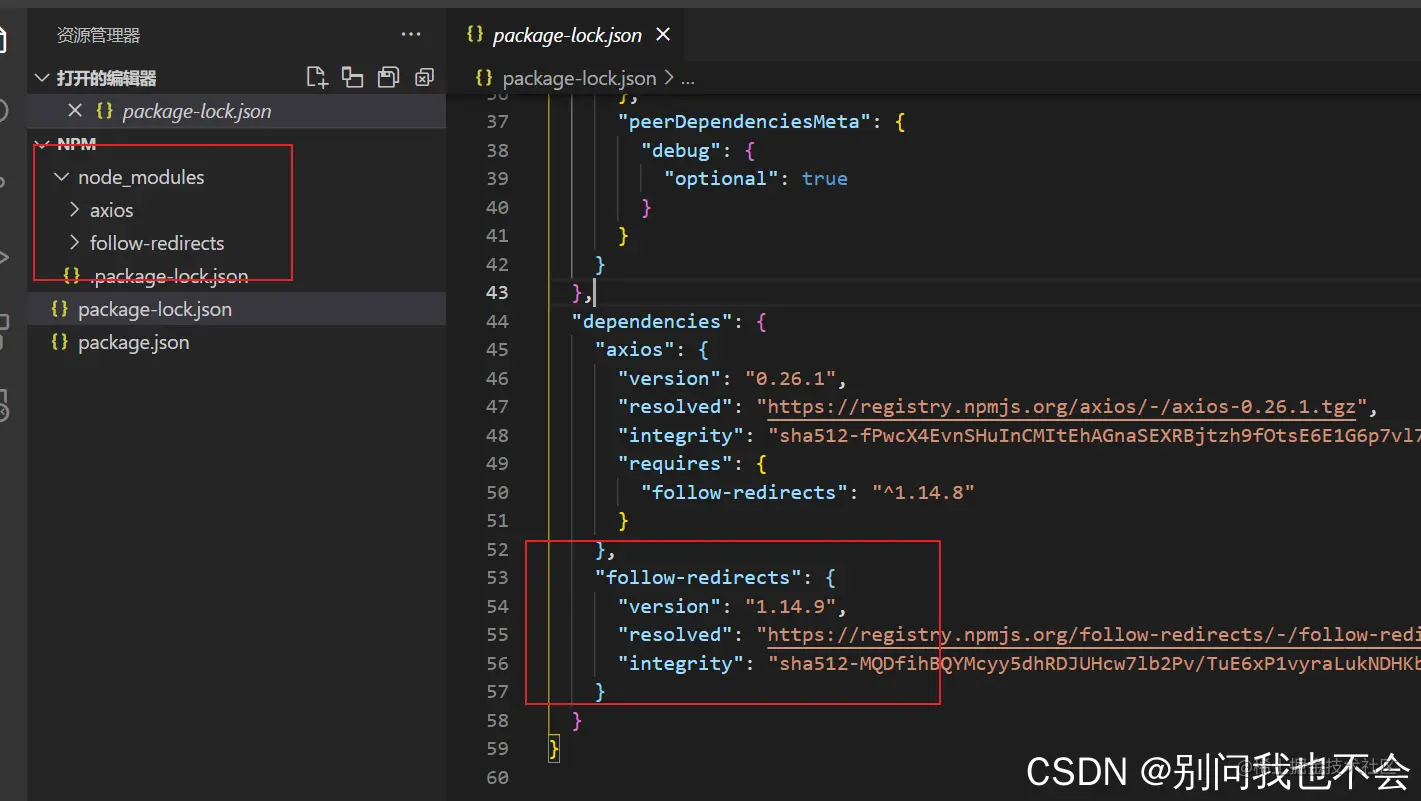Click the sha512-fPwcX4 integrity string on line 48
1421x801 pixels.
click(1094, 436)
